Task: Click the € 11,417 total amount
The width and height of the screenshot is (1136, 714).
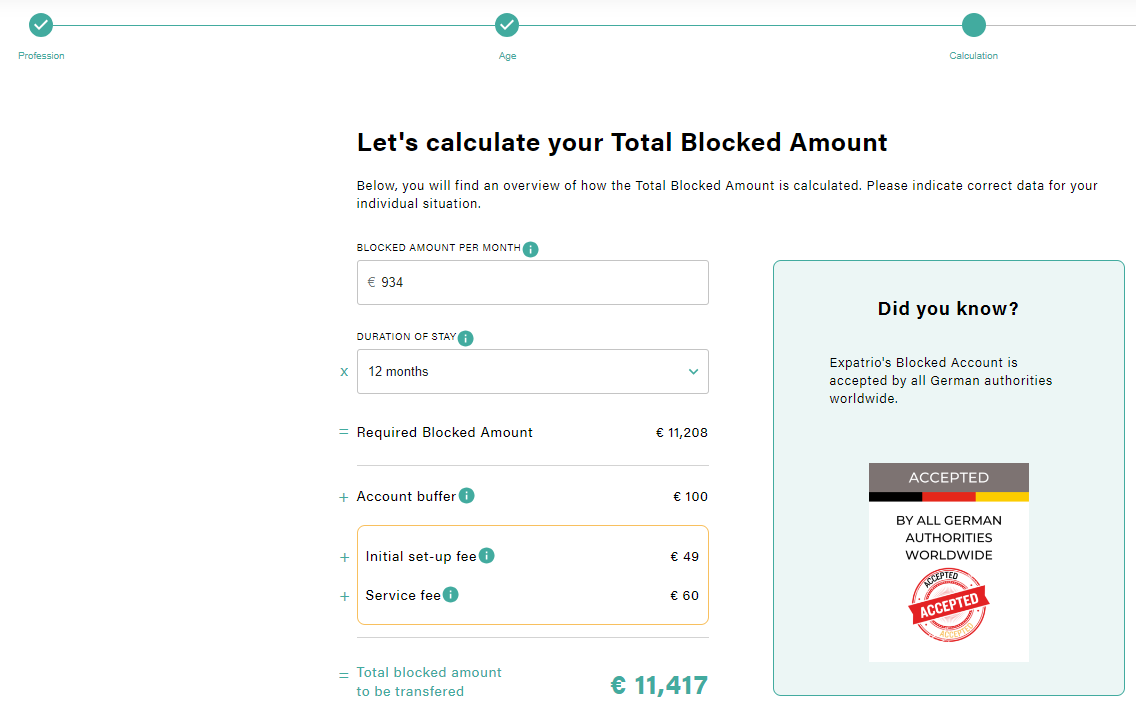Action: [659, 685]
